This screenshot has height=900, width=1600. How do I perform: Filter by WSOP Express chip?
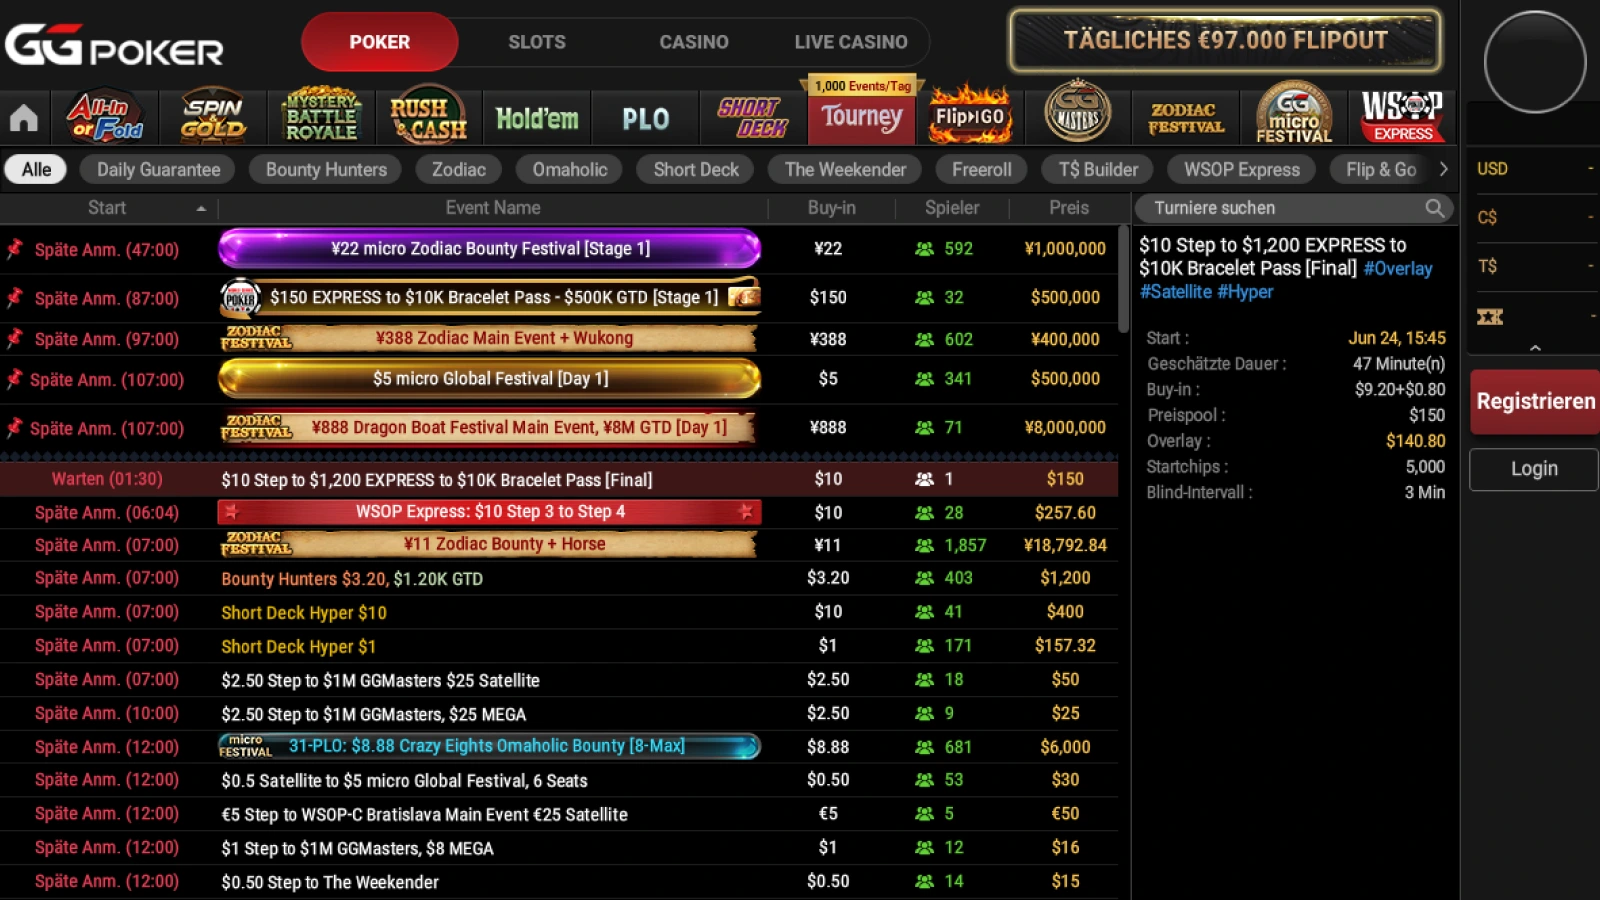tap(1242, 169)
